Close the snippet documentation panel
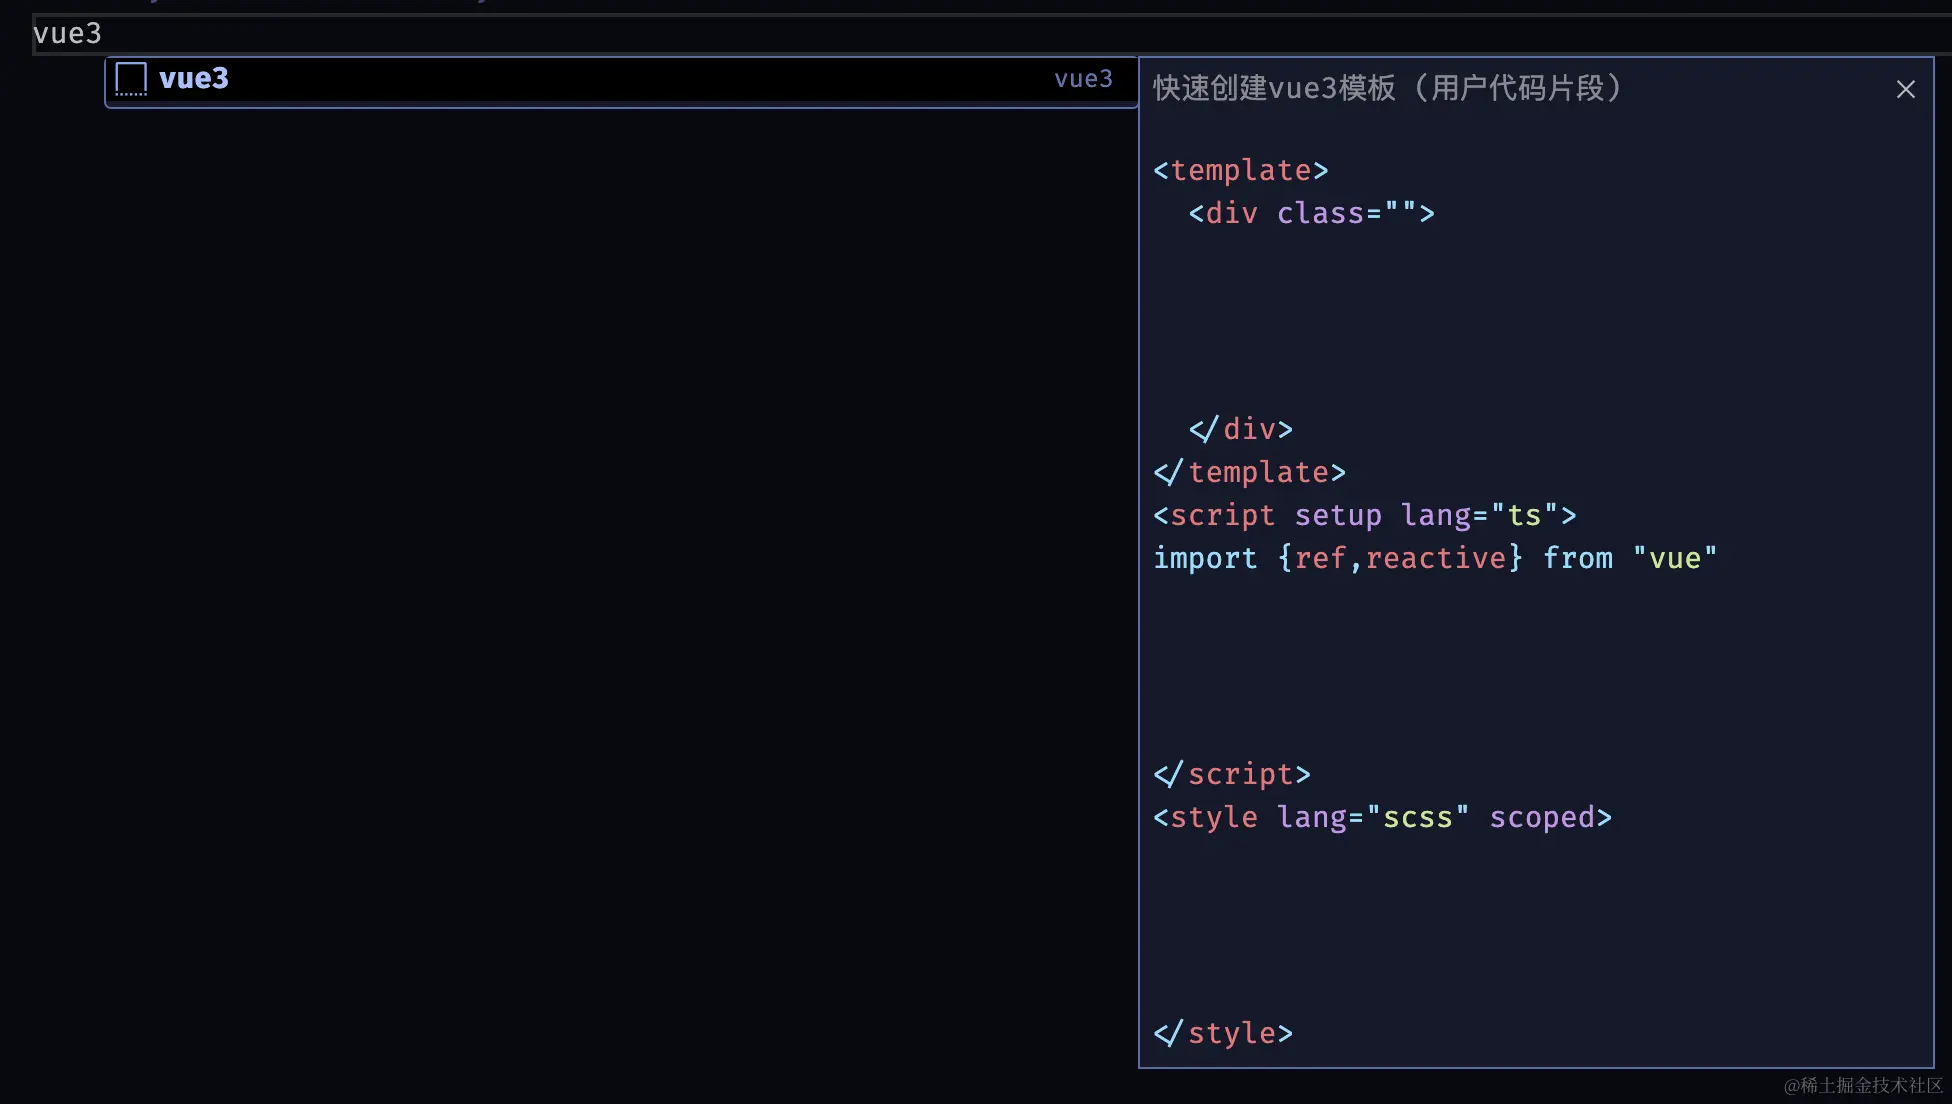Viewport: 1952px width, 1104px height. click(x=1905, y=89)
